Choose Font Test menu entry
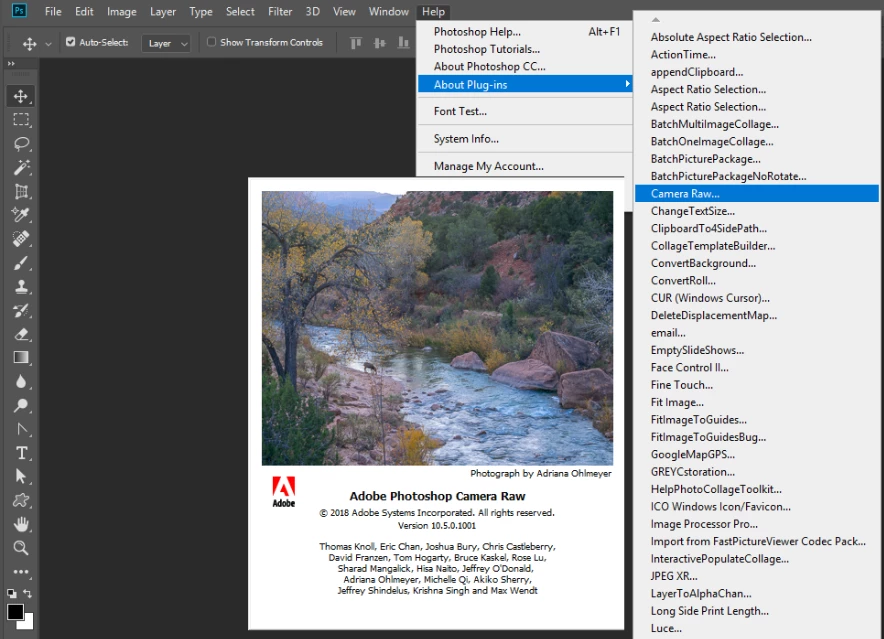This screenshot has height=639, width=884. coord(524,111)
